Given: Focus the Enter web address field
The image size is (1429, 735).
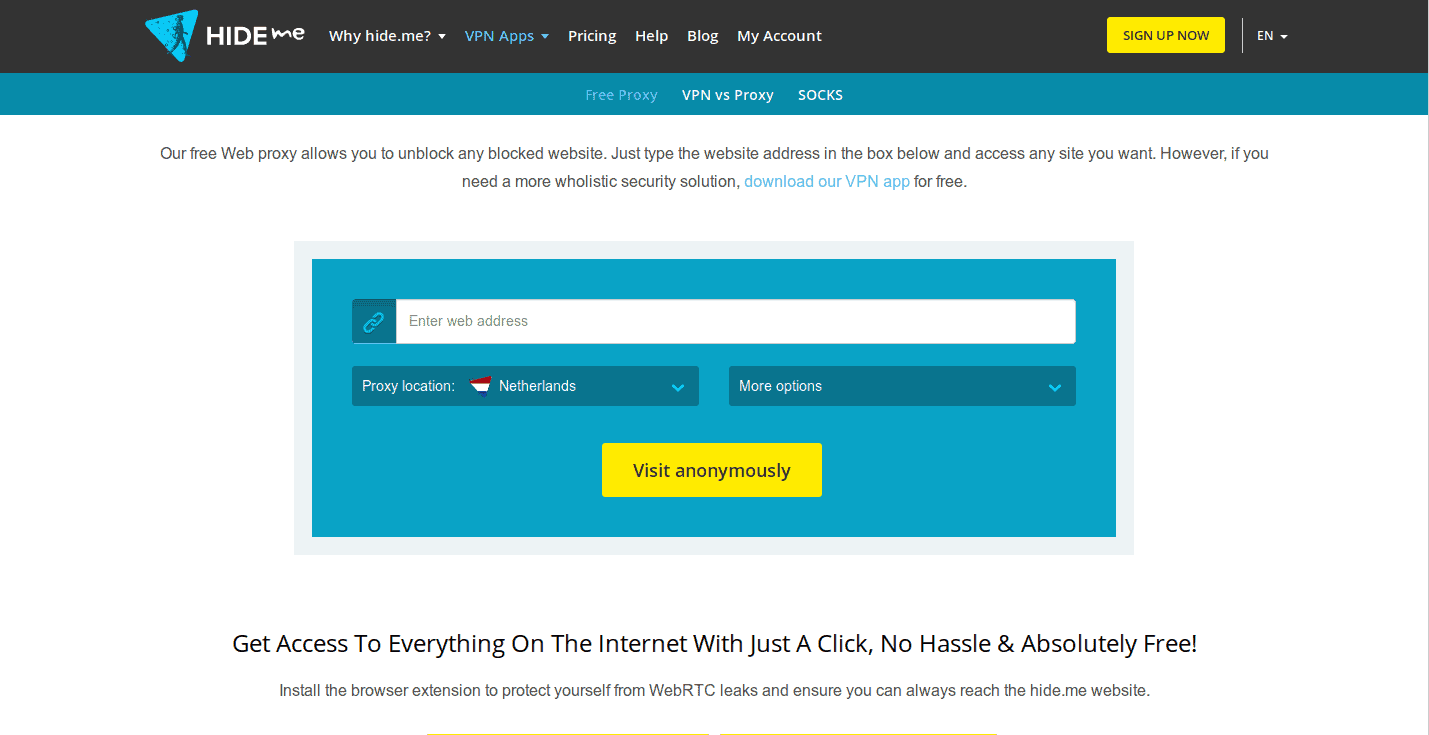Looking at the screenshot, I should (x=736, y=321).
